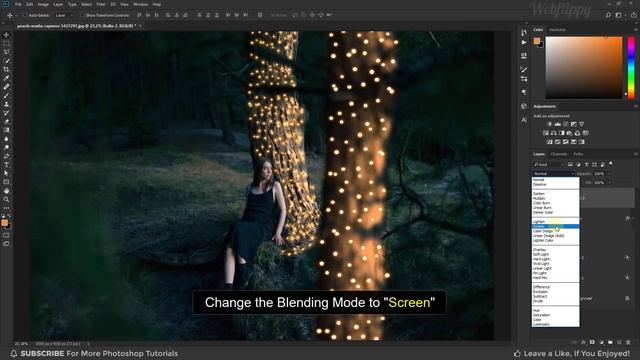Click the Fill percentage field
Viewport: 640px width, 360px height.
tap(600, 182)
